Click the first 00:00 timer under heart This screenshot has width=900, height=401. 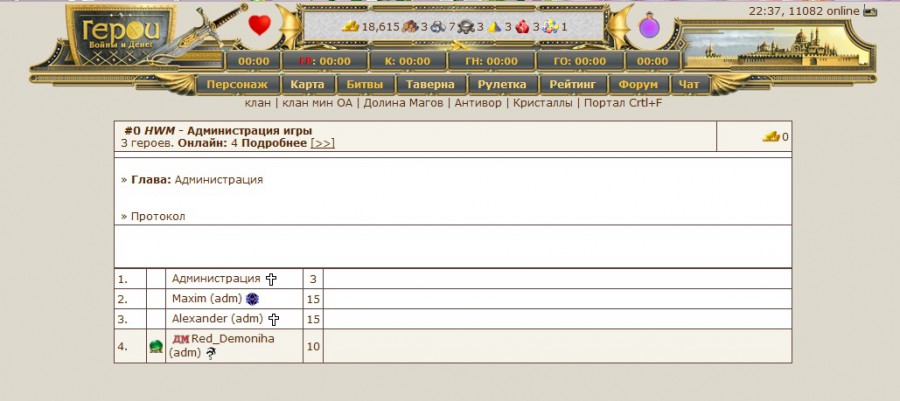[253, 61]
